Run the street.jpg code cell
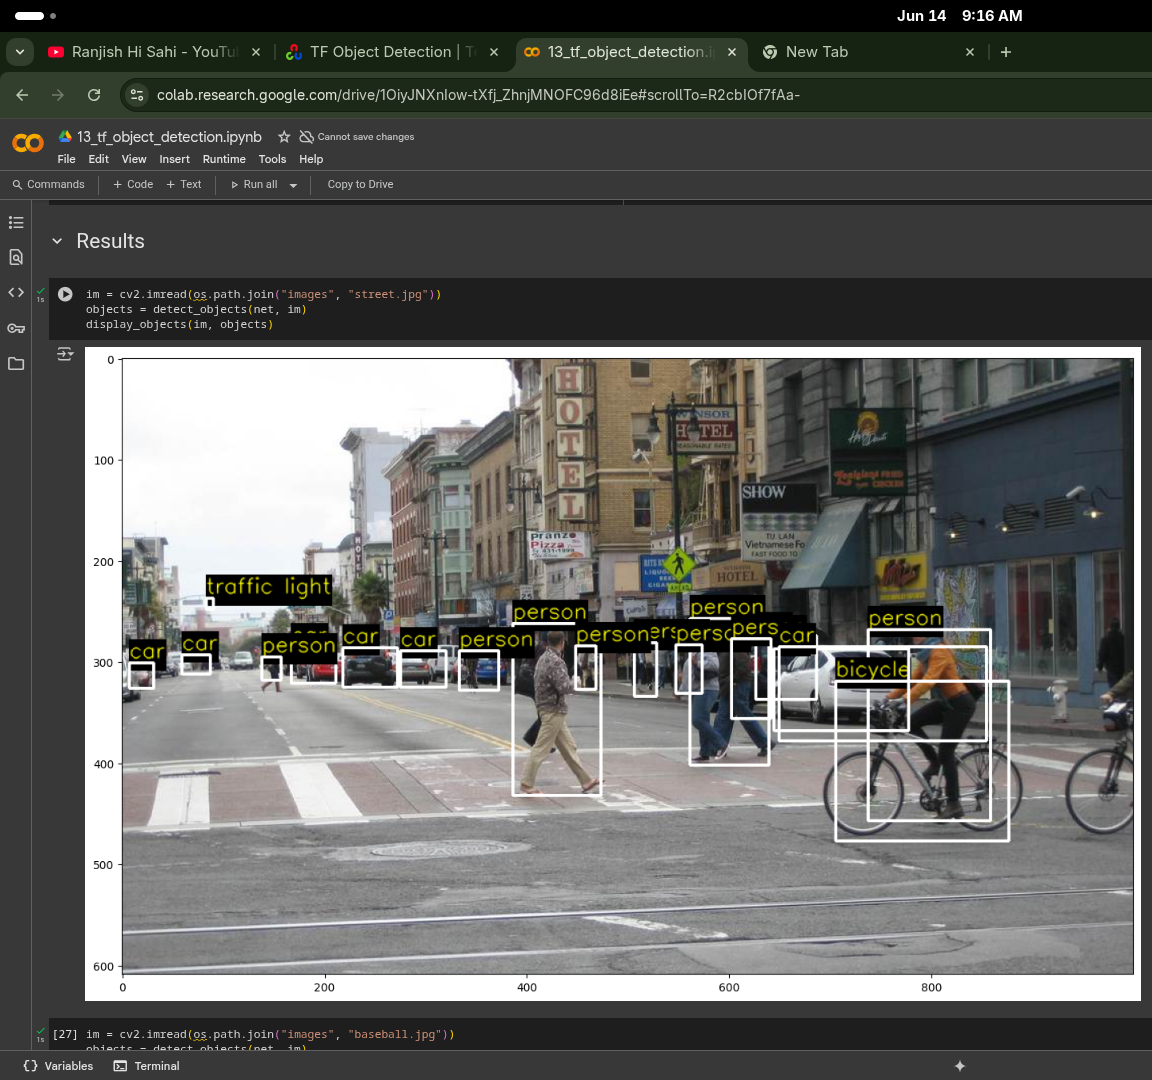The height and width of the screenshot is (1080, 1152). click(x=65, y=294)
